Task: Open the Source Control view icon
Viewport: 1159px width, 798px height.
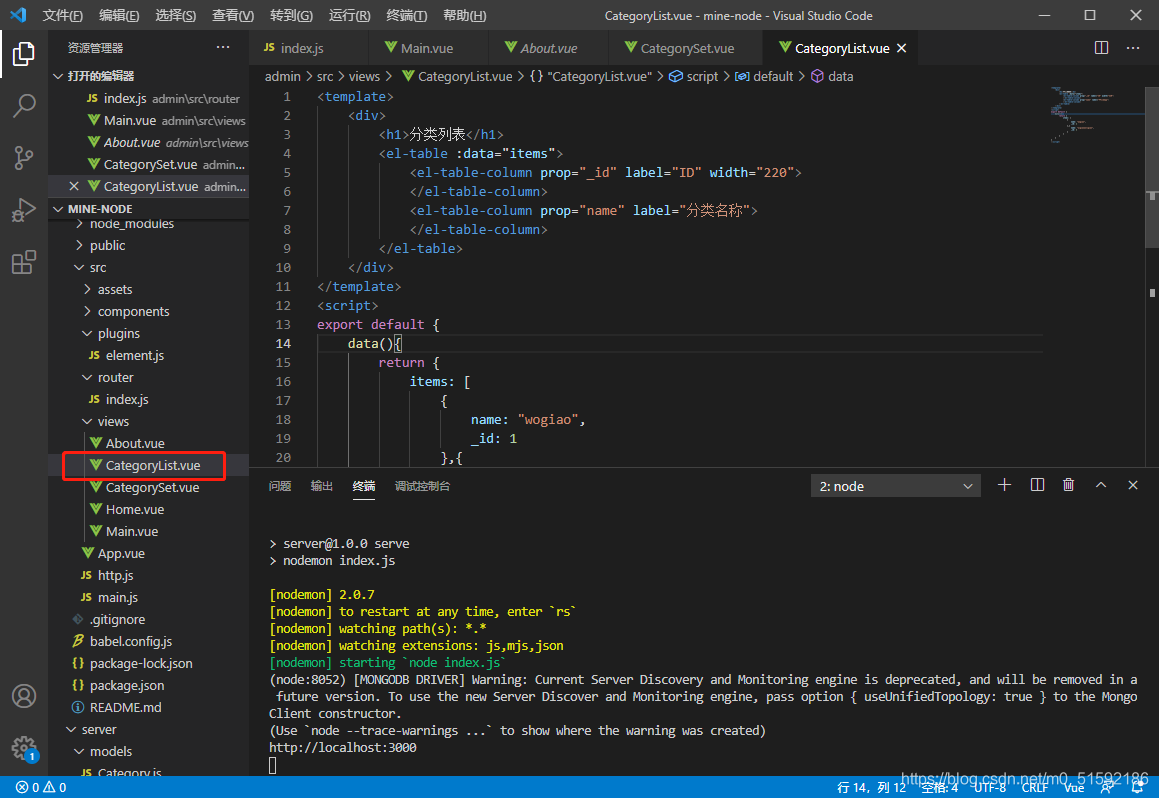Action: click(24, 157)
